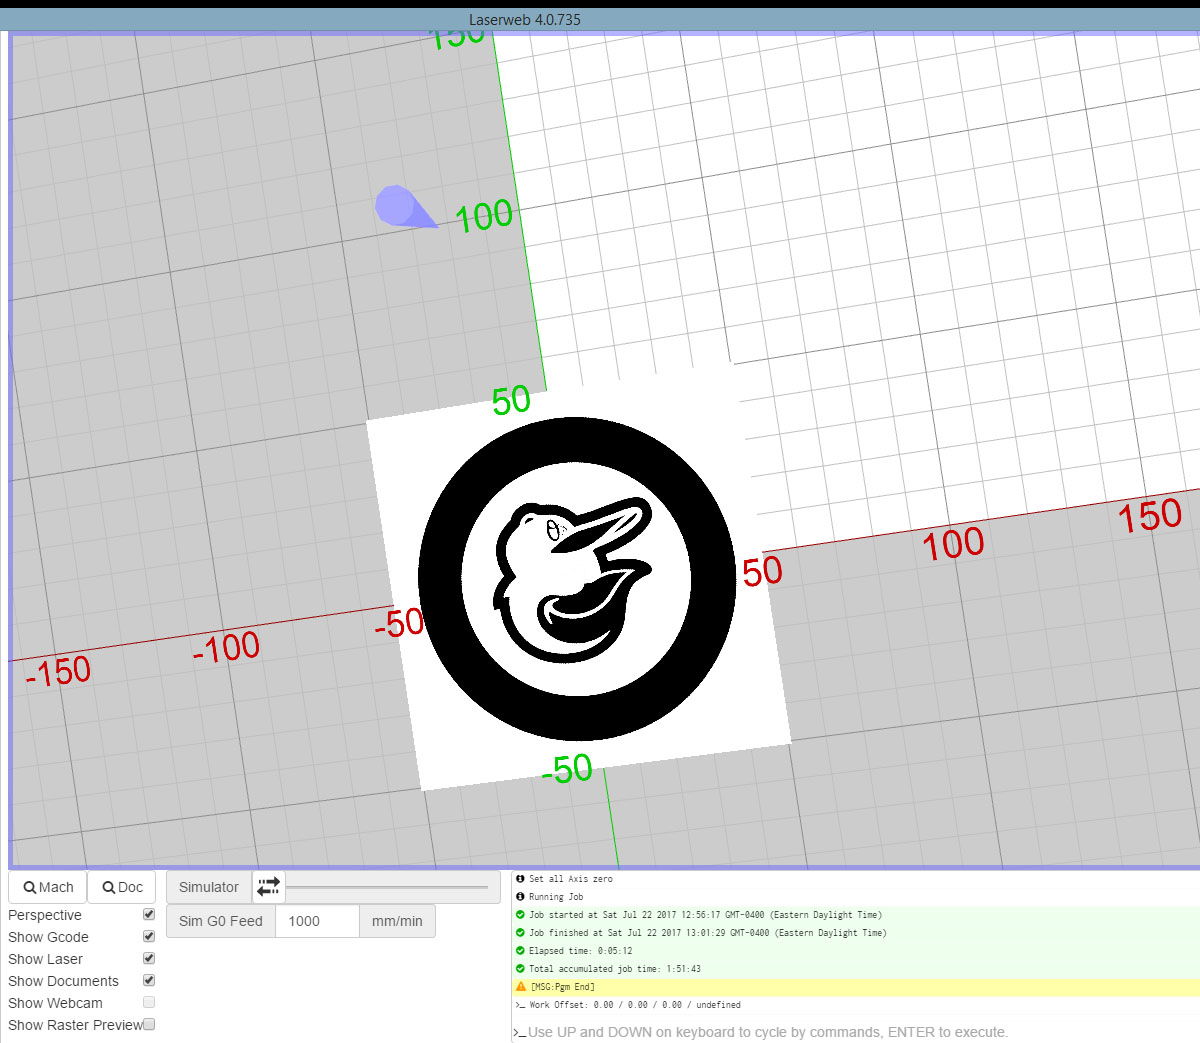Enable the Show Raster Preview checkbox
The width and height of the screenshot is (1200, 1043).
(x=149, y=1024)
